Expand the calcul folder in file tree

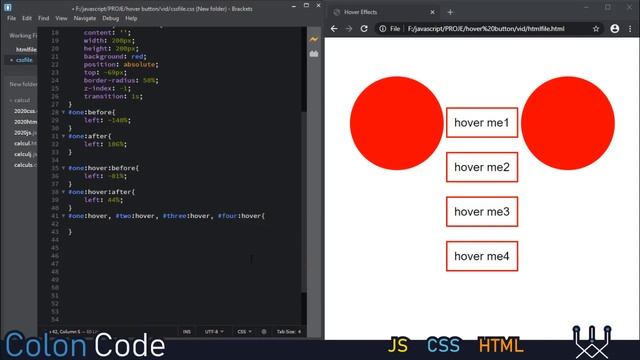click(x=20, y=100)
